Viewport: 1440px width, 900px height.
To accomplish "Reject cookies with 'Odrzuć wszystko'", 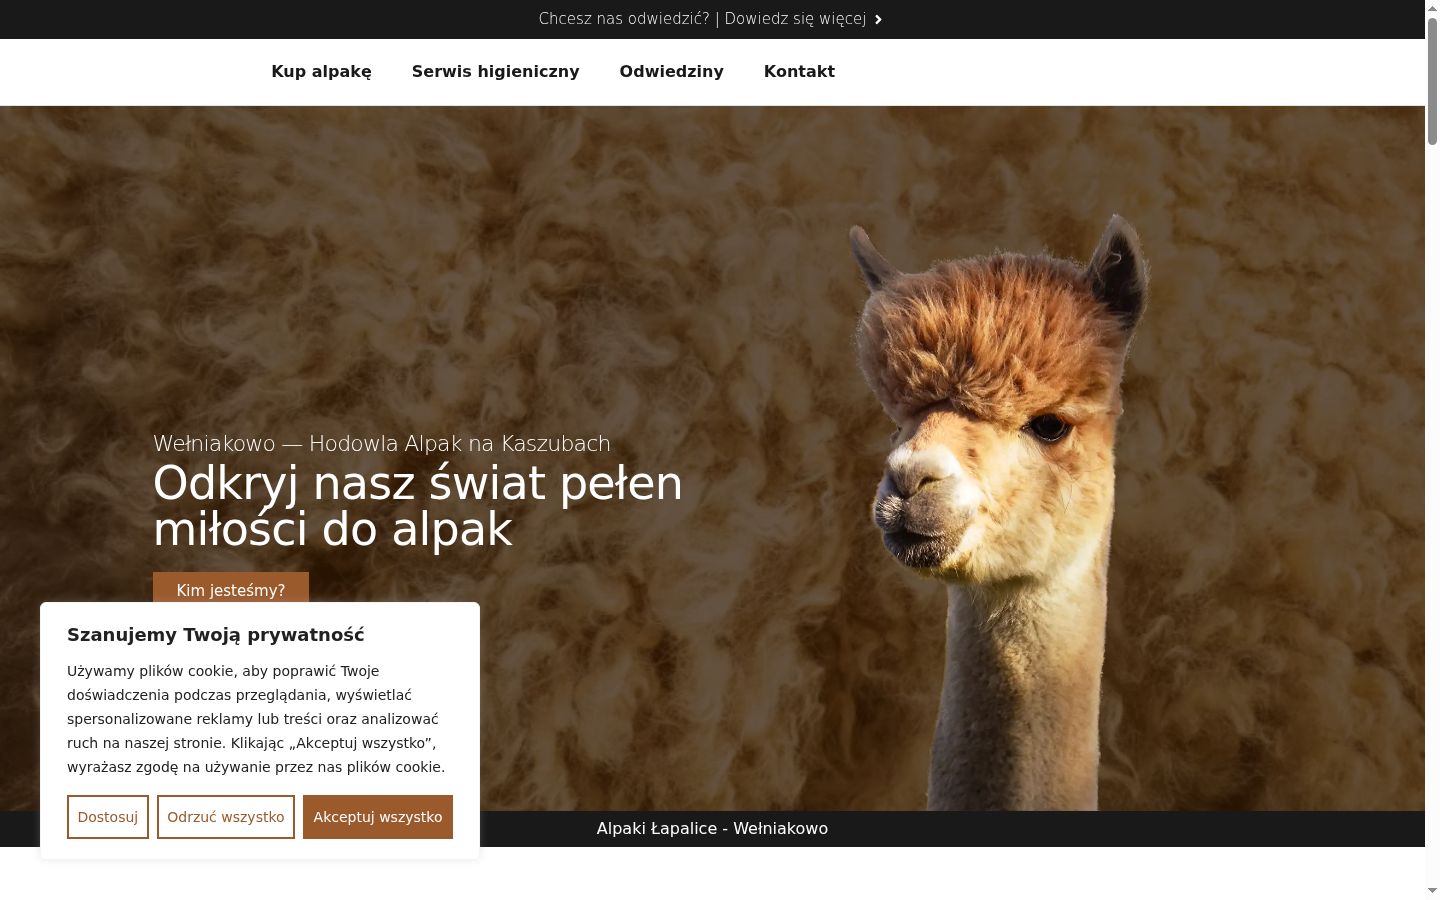I will [226, 817].
